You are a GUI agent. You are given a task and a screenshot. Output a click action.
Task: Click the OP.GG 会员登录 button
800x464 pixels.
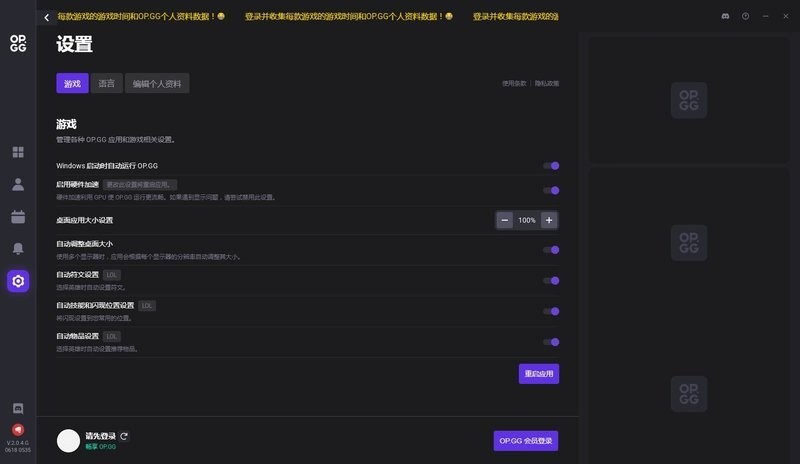click(526, 441)
